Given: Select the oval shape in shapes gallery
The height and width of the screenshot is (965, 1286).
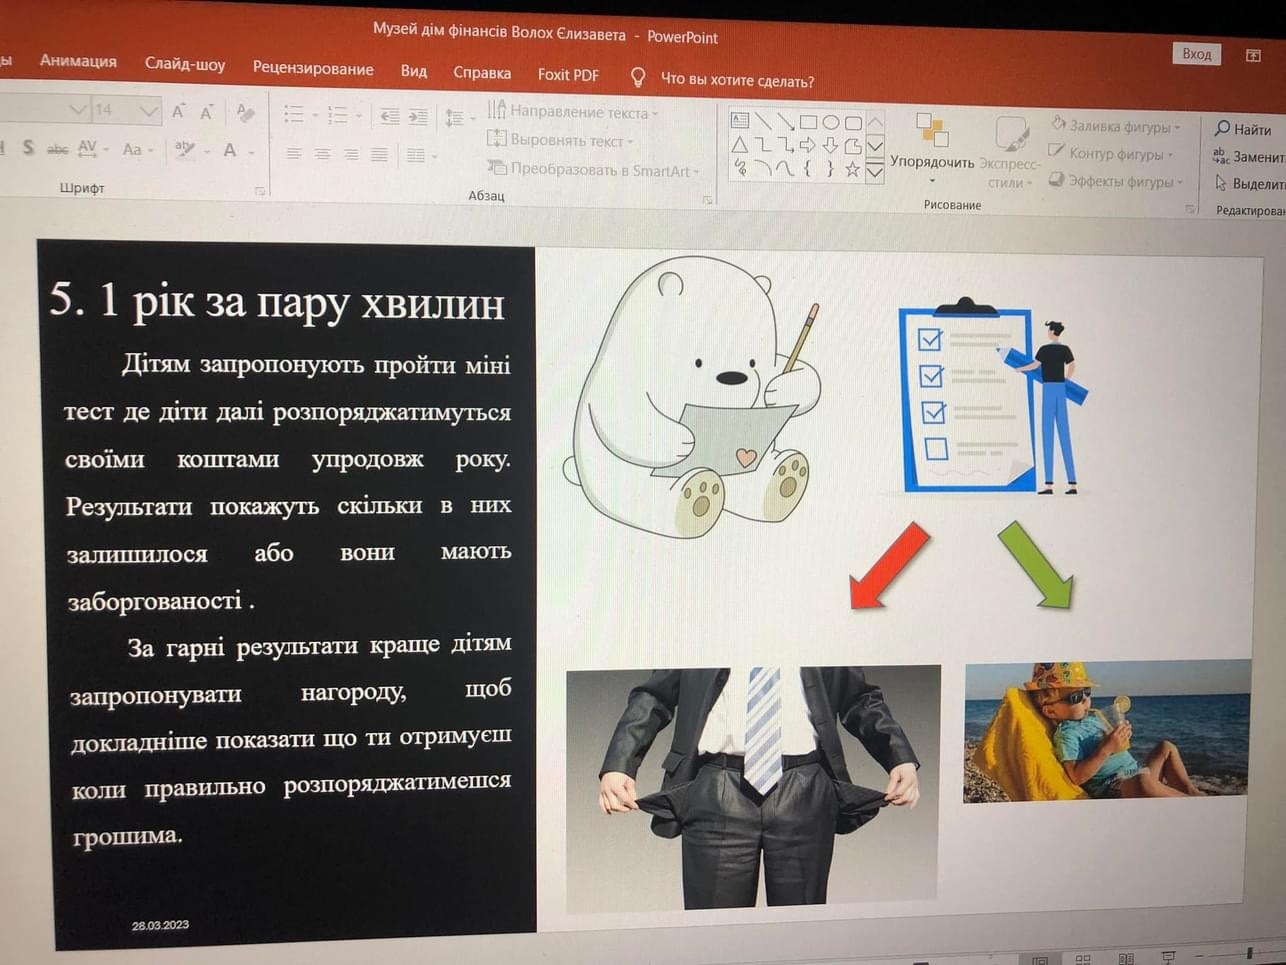Looking at the screenshot, I should click(x=830, y=123).
